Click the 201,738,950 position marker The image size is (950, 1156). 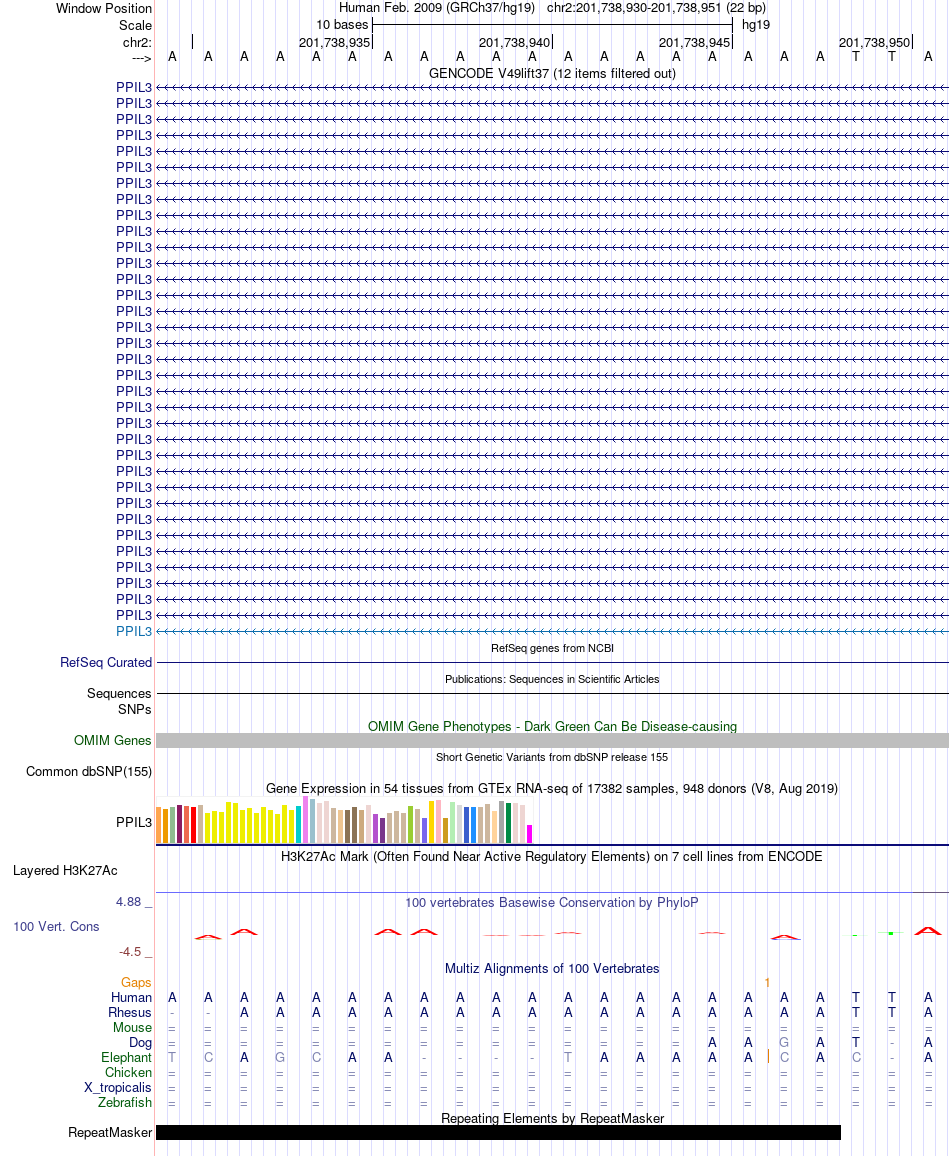coord(874,43)
